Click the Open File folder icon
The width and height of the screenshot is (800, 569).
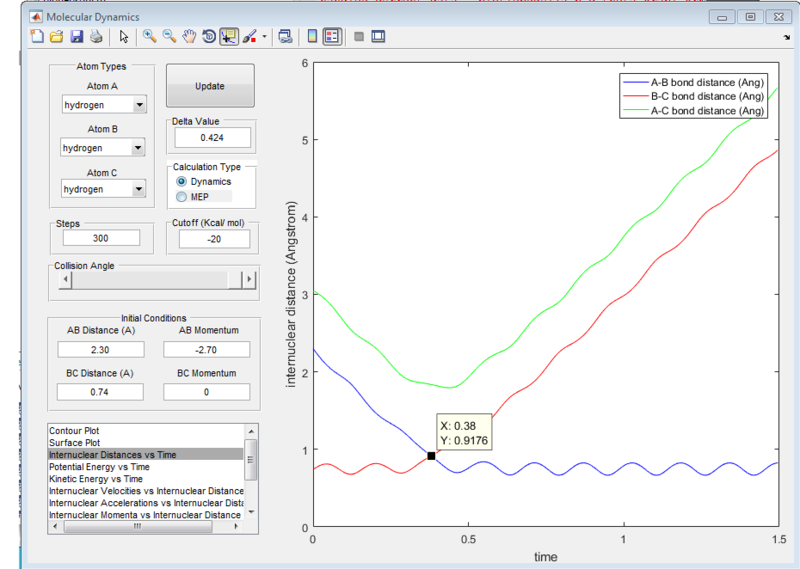point(57,37)
